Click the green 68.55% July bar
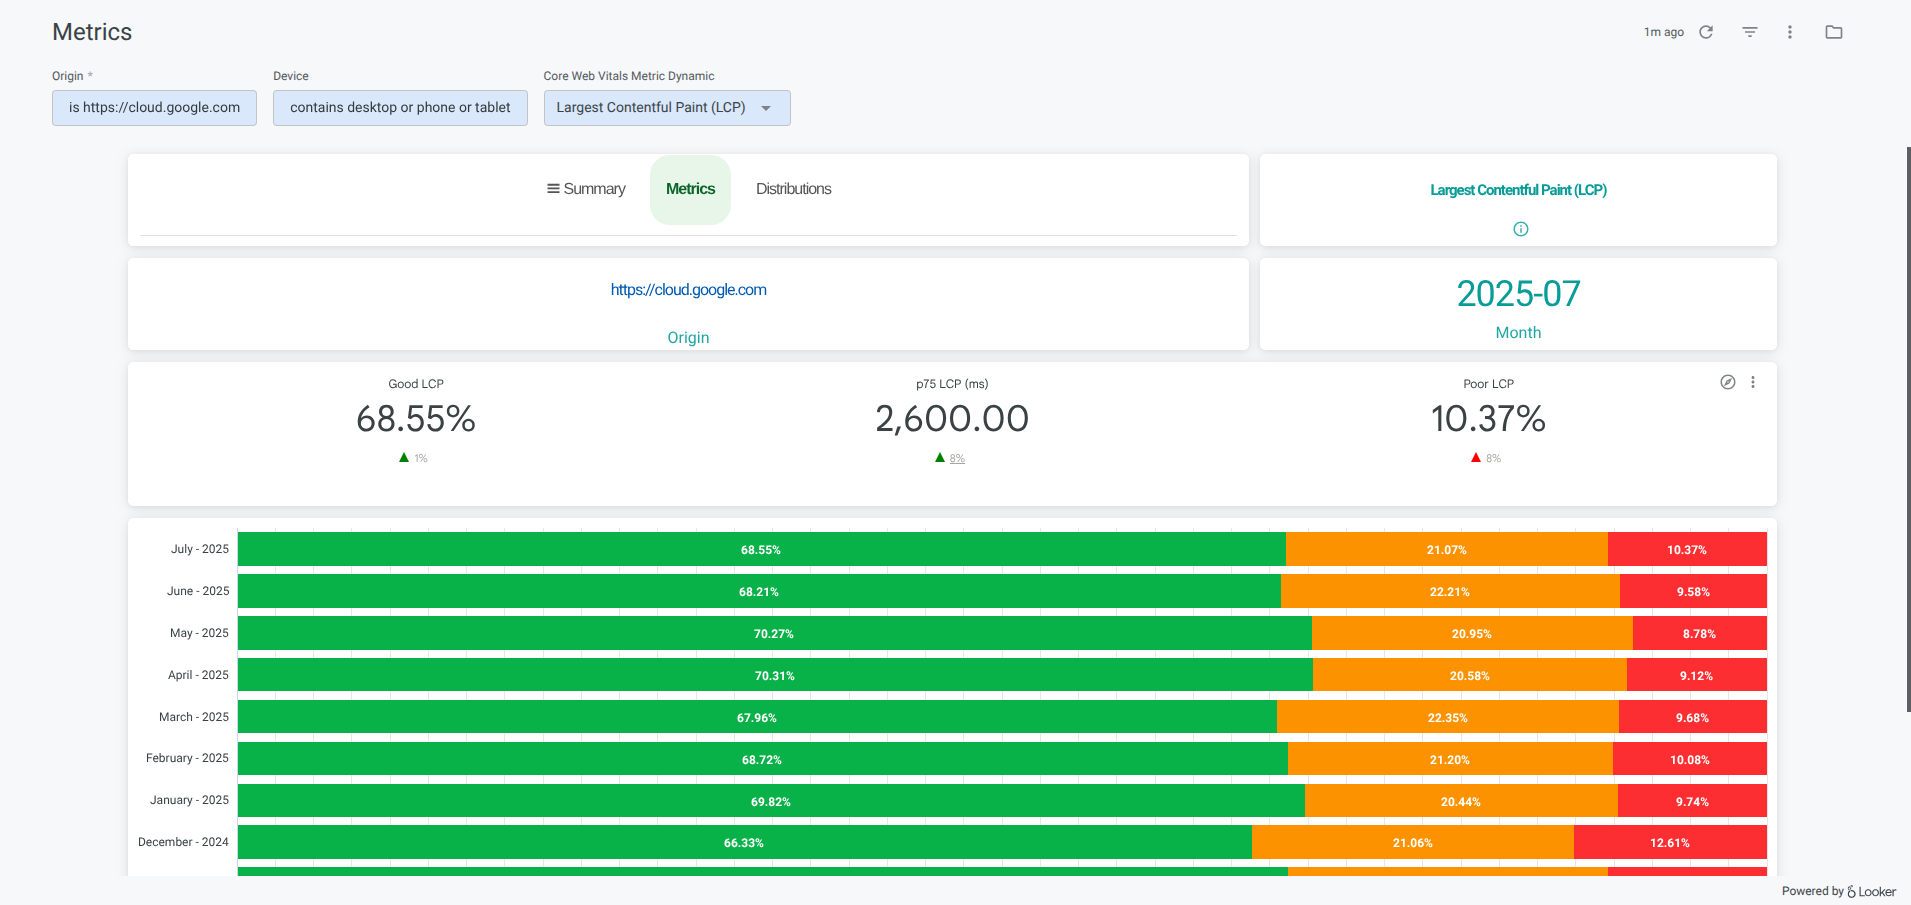Viewport: 1911px width, 905px height. click(761, 549)
